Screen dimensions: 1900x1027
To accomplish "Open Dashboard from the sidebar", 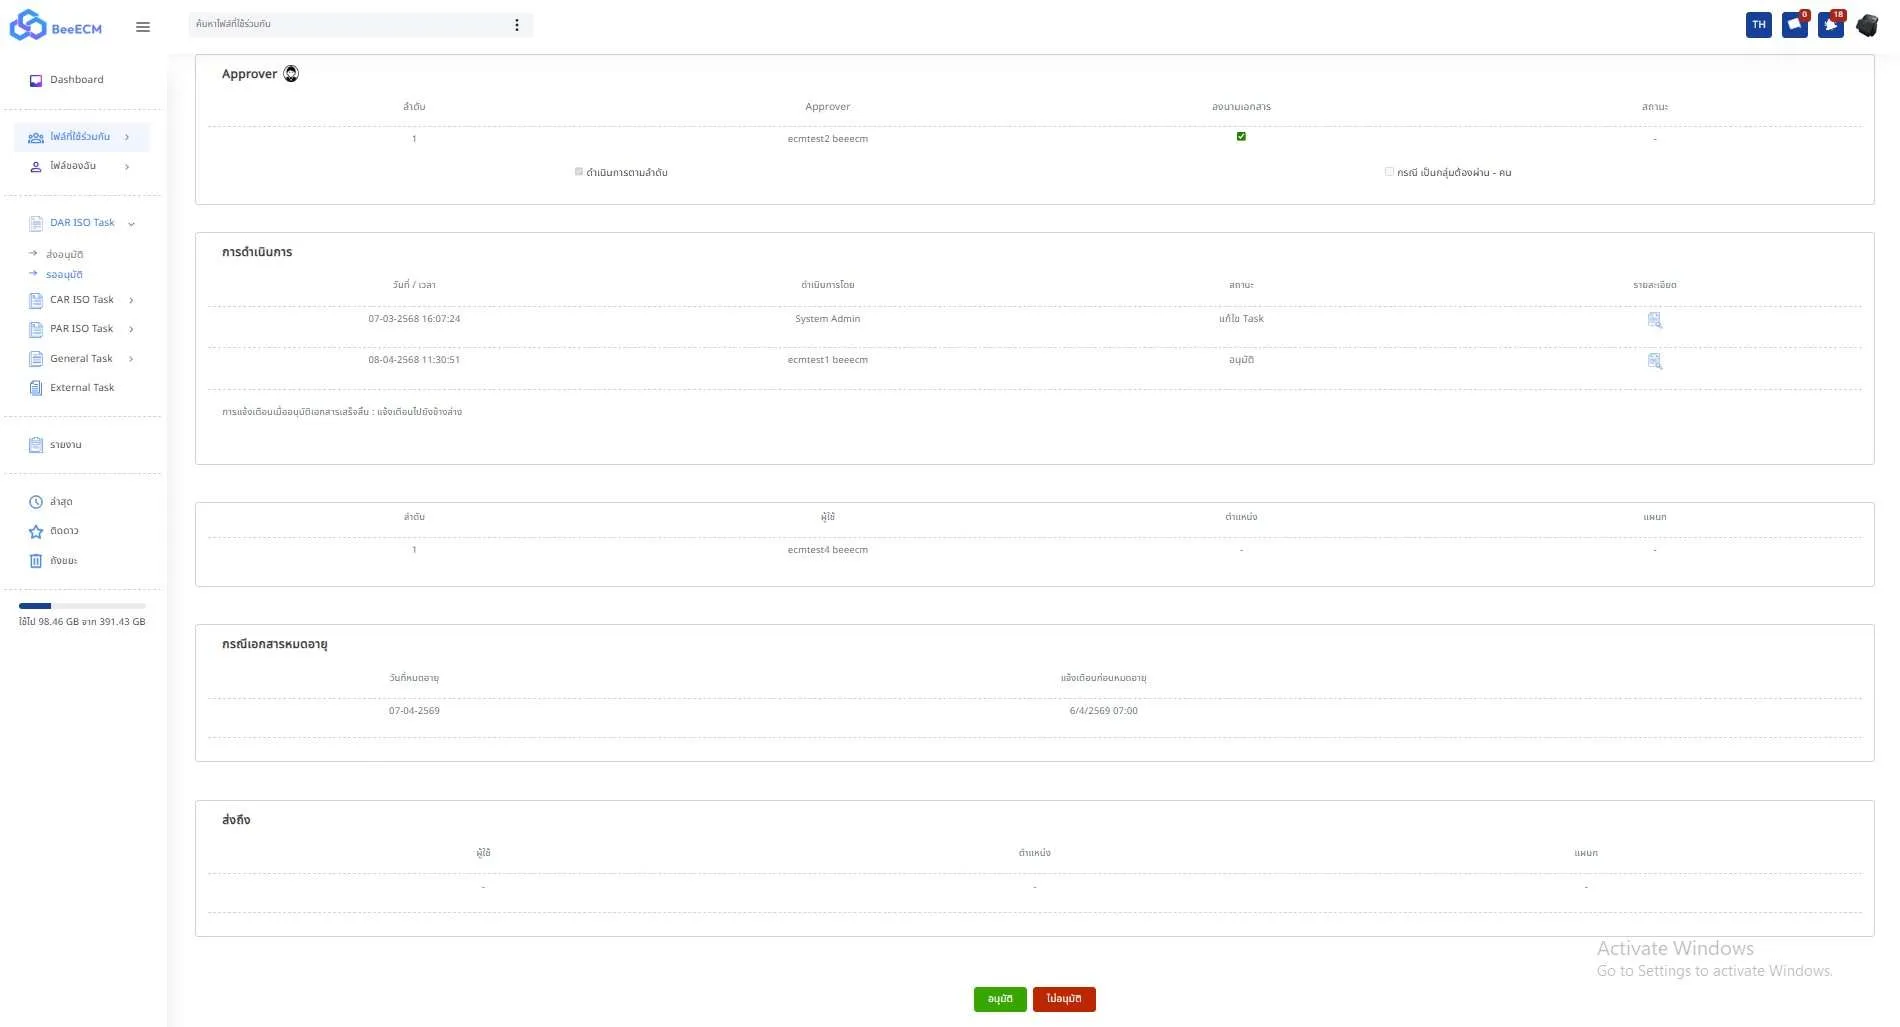I will point(76,80).
